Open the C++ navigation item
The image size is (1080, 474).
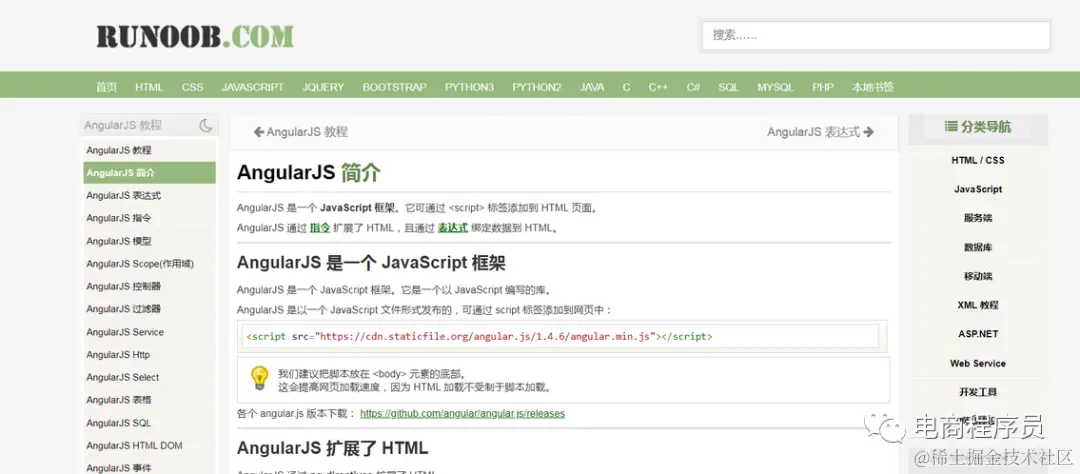658,87
